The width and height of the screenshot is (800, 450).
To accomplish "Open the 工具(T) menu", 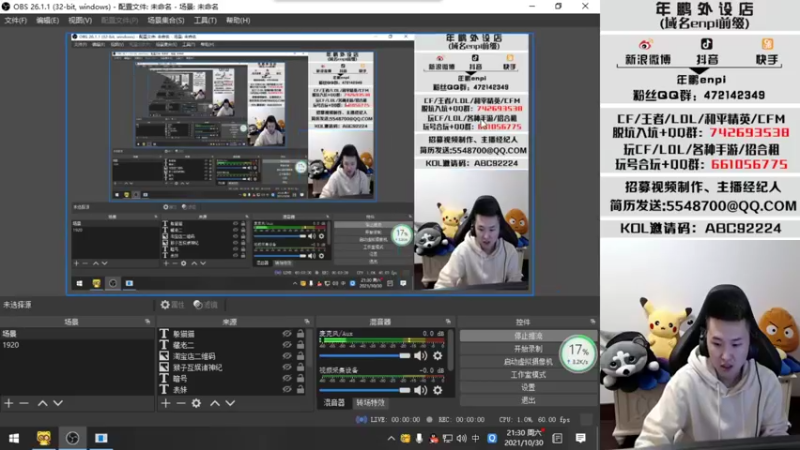I will (x=205, y=20).
